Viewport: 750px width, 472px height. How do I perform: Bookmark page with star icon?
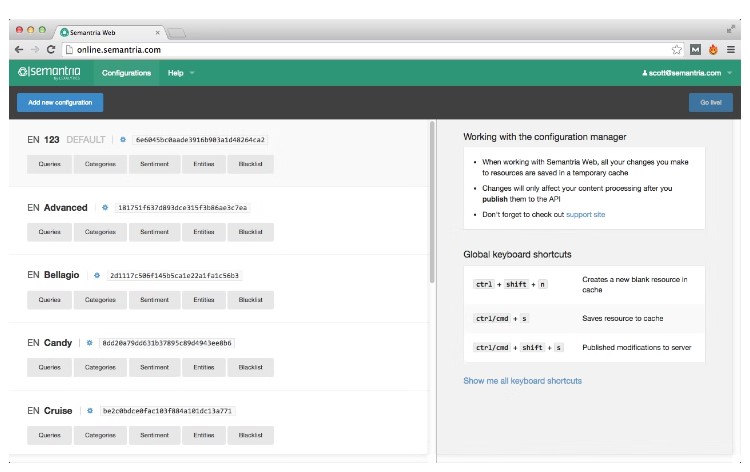point(676,49)
